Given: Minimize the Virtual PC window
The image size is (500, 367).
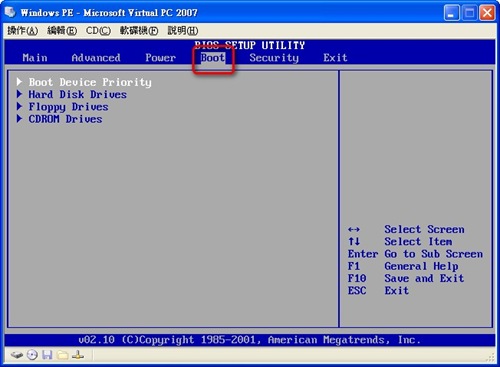Looking at the screenshot, I should tap(452, 13).
